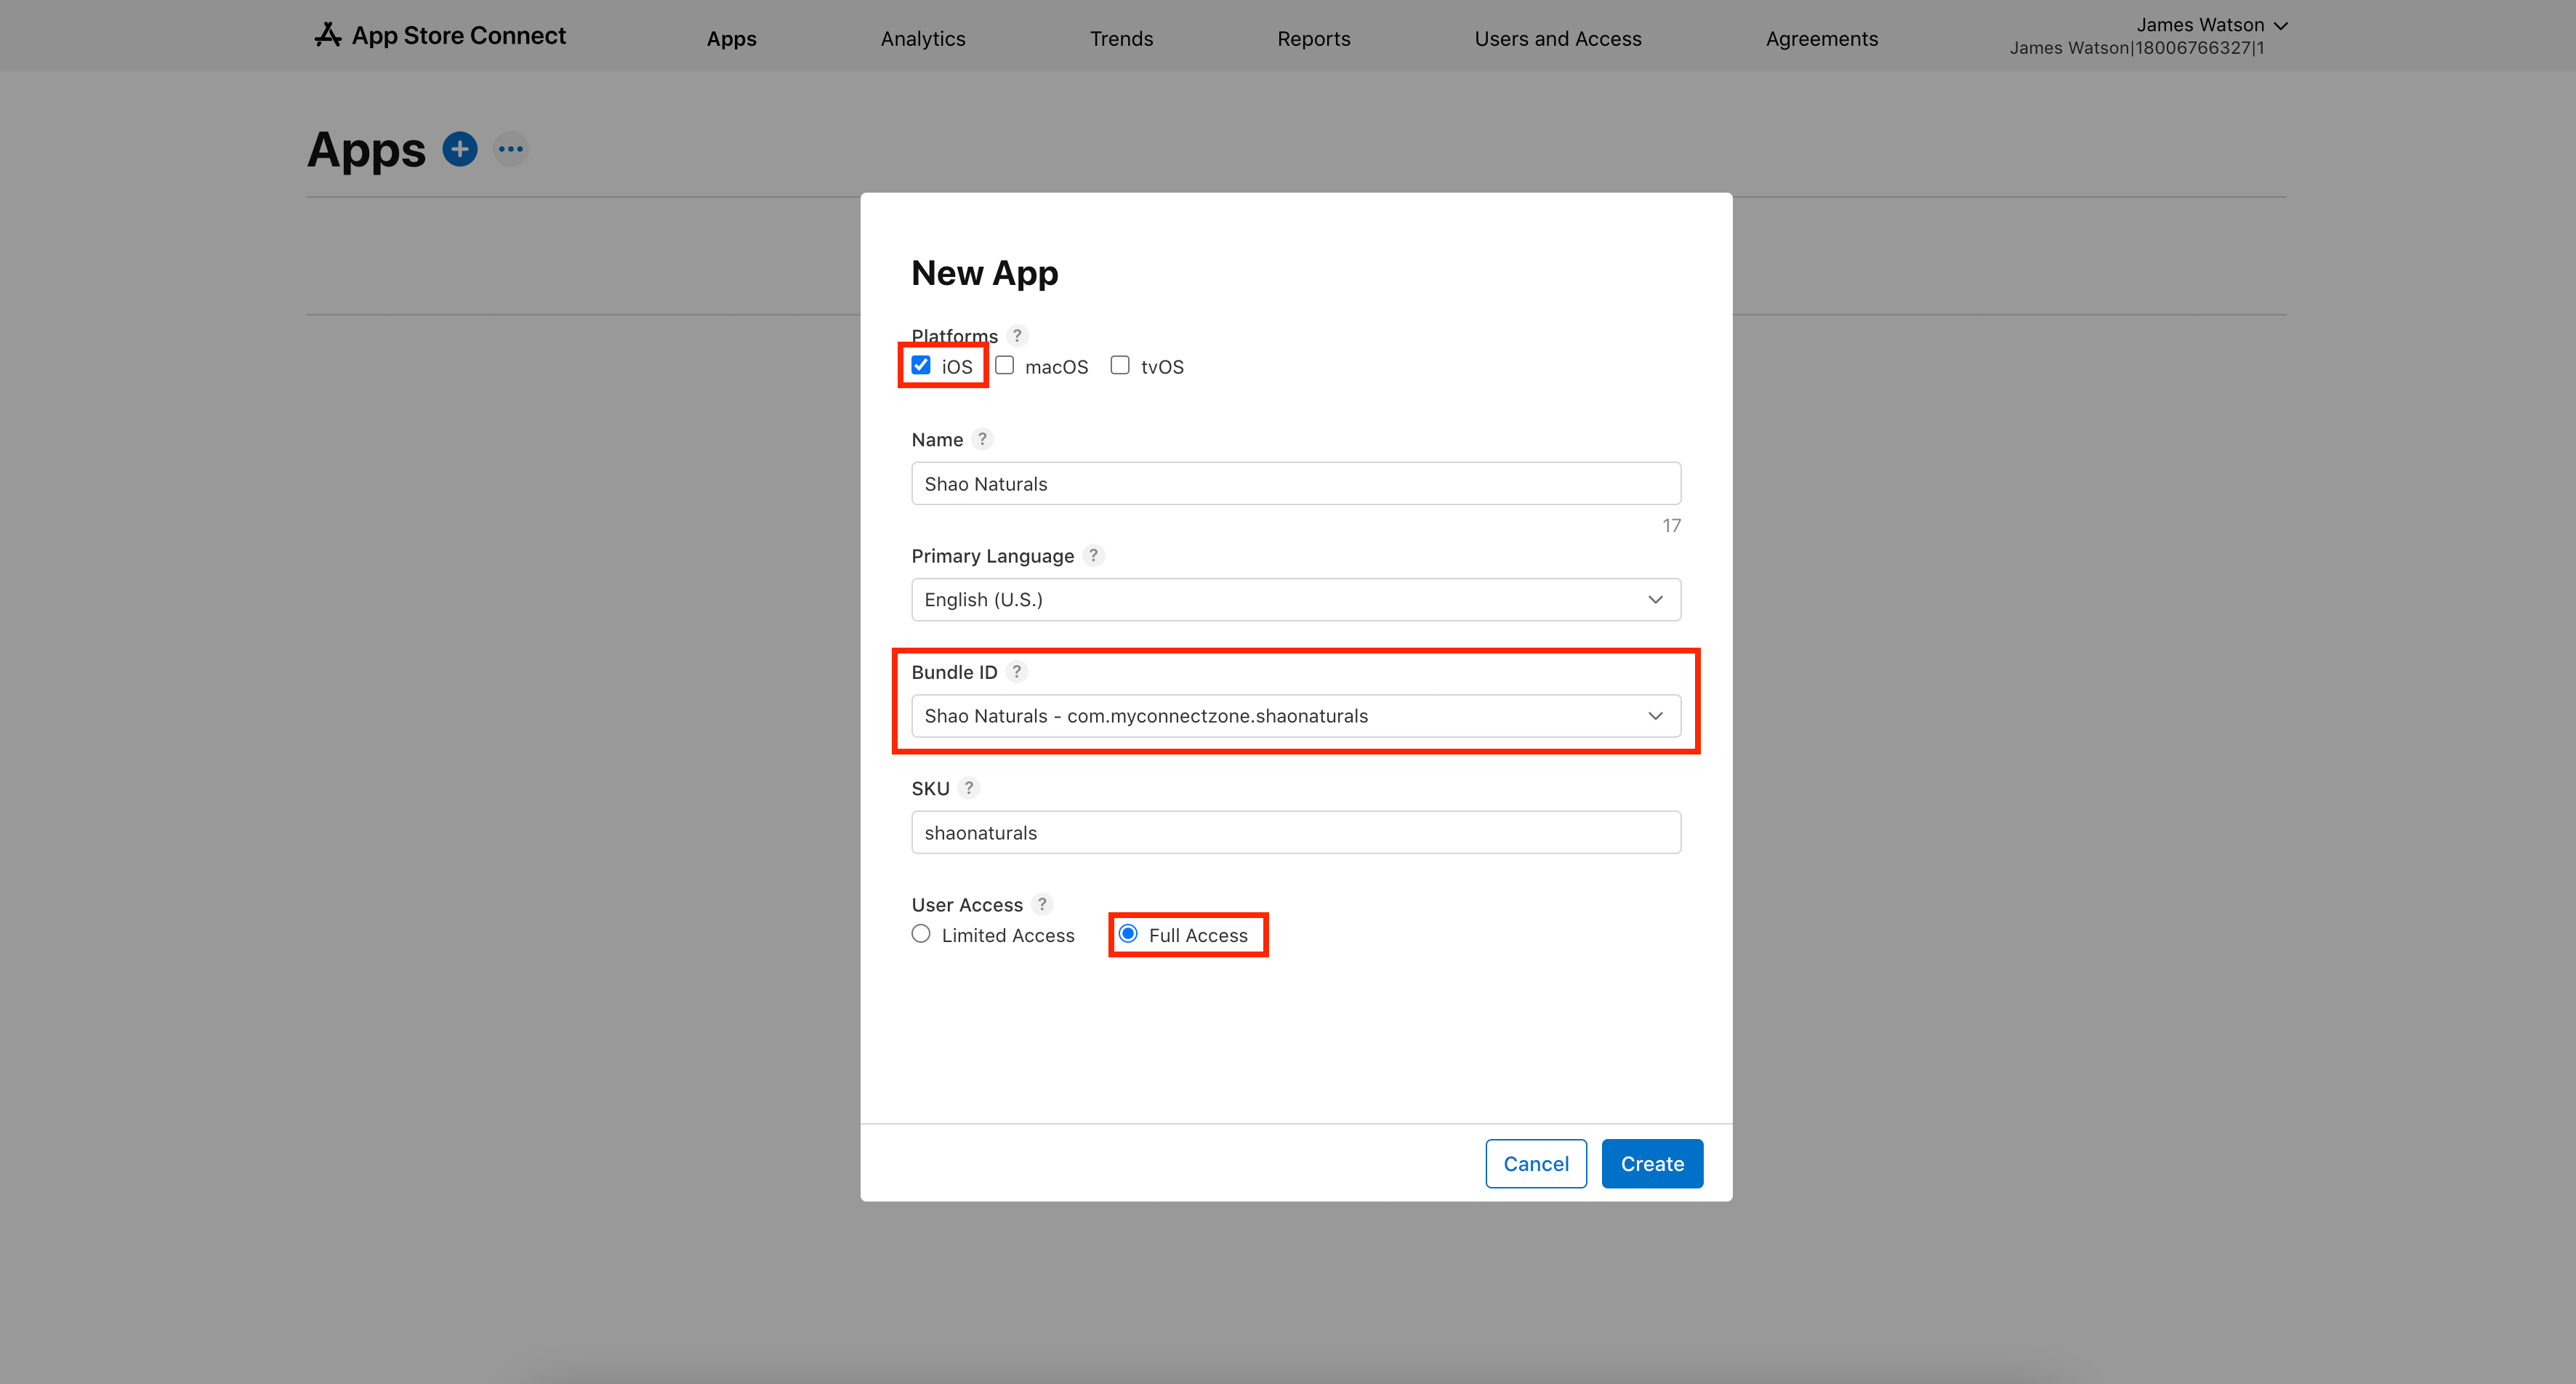Click the help icon next to SKU
This screenshot has height=1384, width=2576.
pos(968,788)
